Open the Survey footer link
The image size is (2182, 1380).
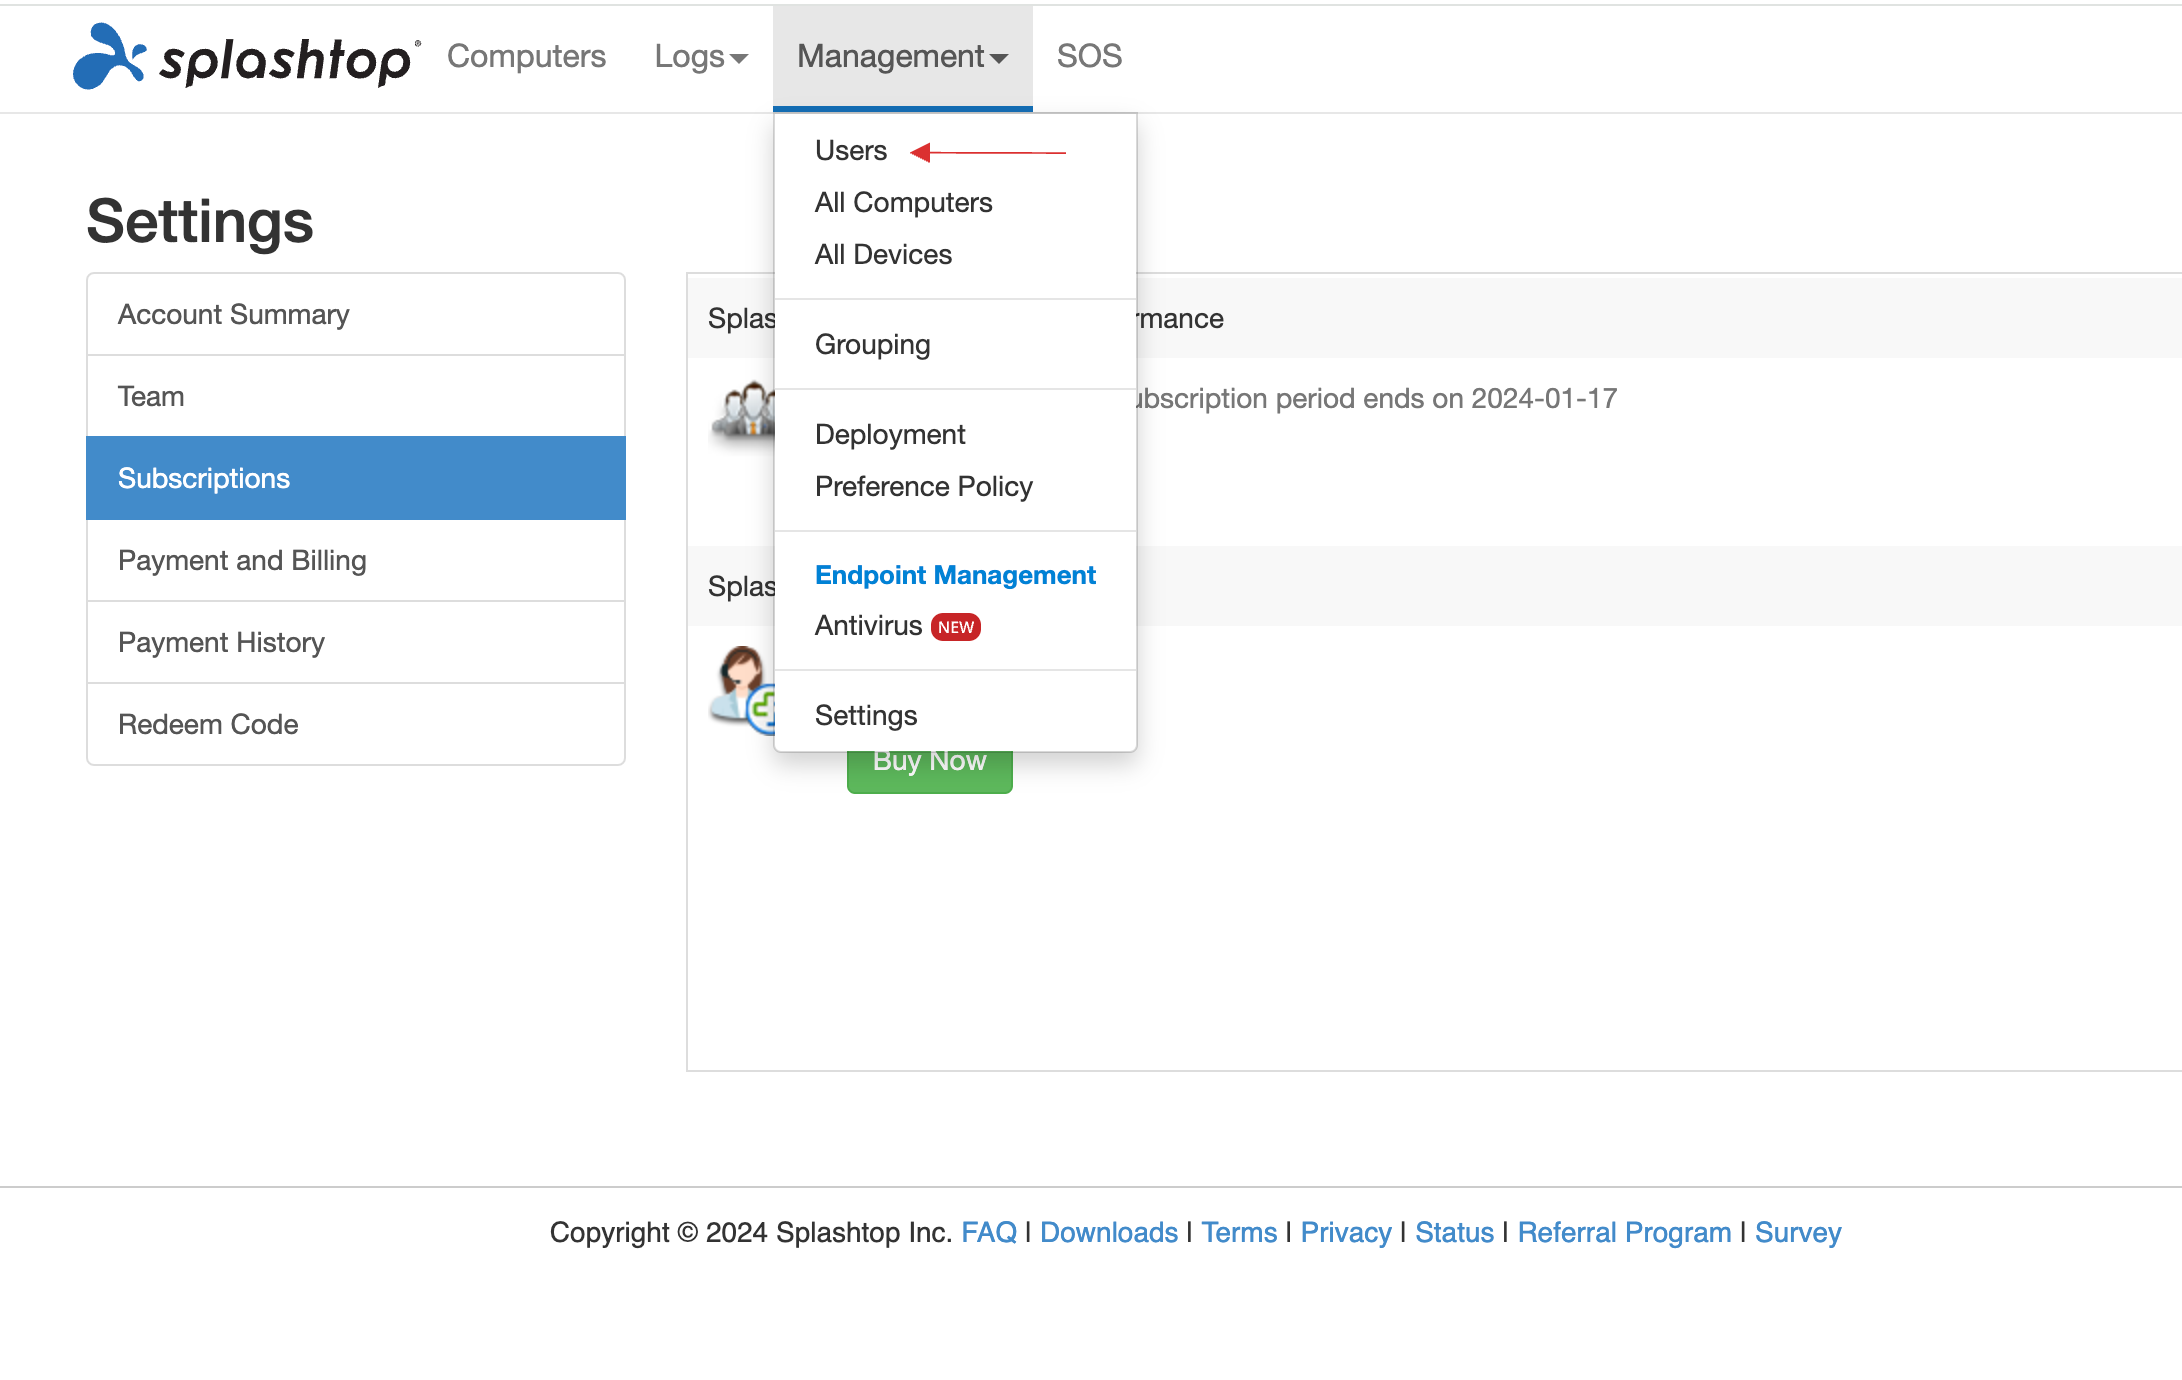pos(1798,1232)
